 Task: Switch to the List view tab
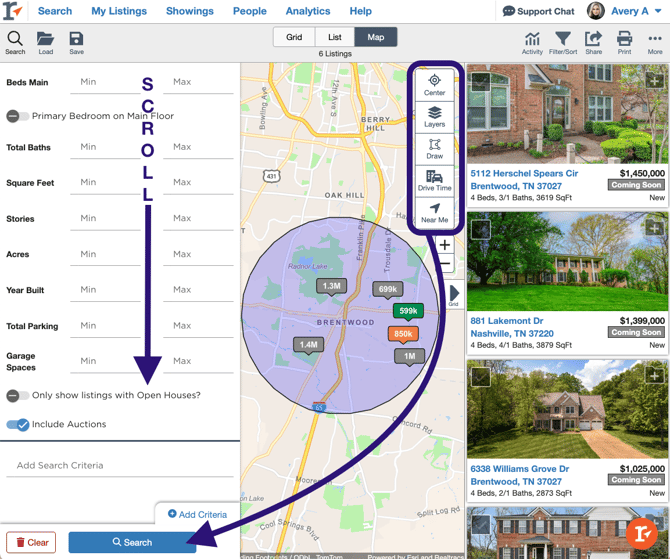[335, 37]
